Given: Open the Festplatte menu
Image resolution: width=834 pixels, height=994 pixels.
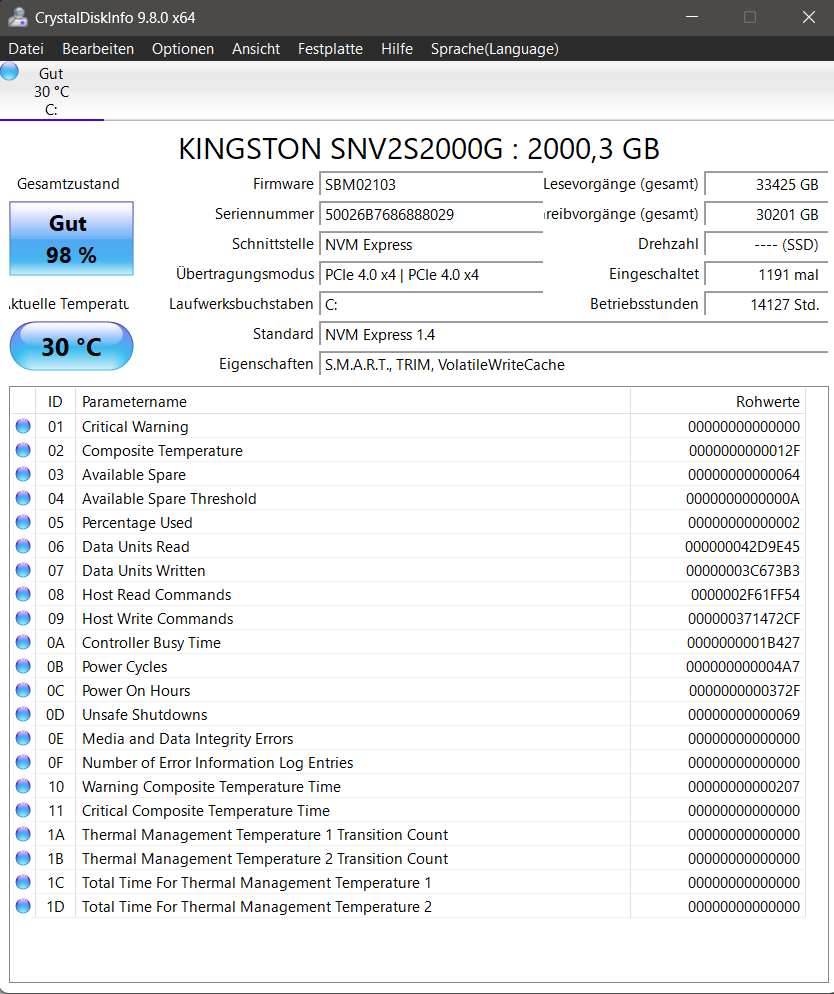Looking at the screenshot, I should tap(330, 49).
